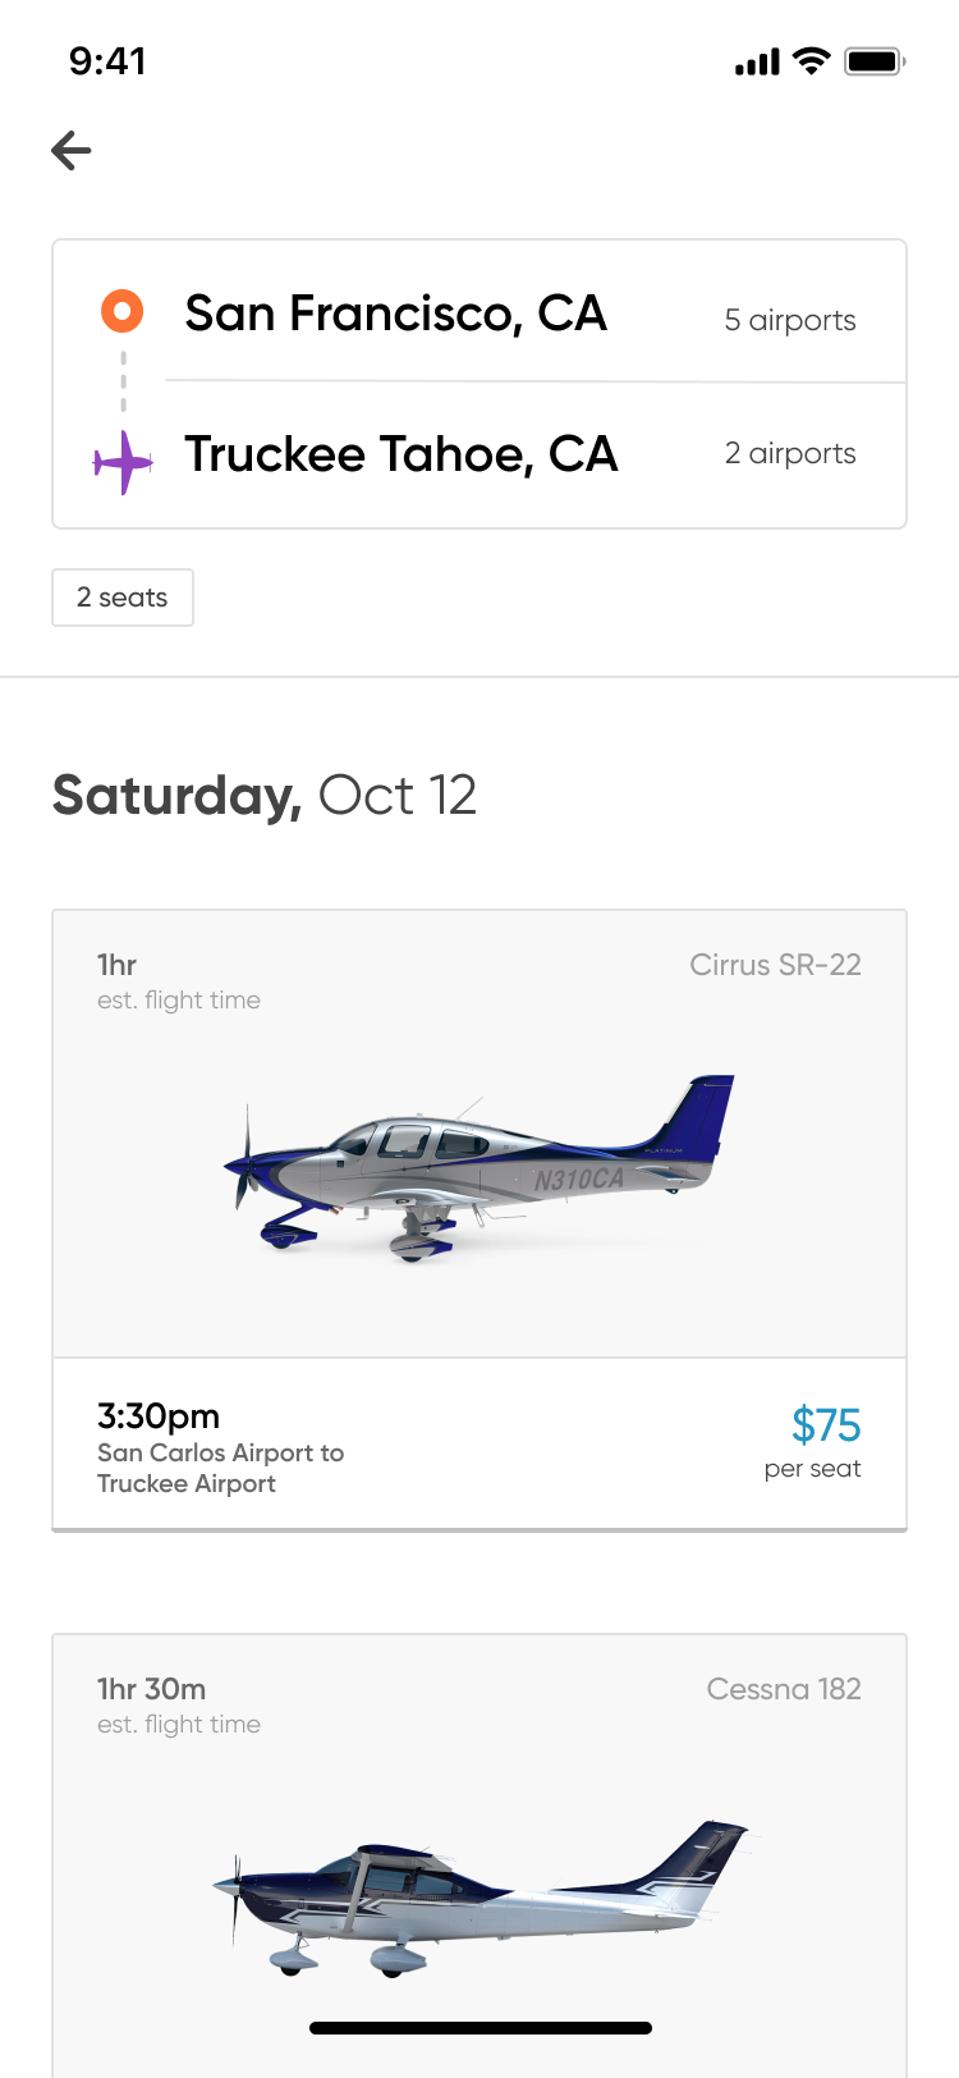This screenshot has height=2078, width=959.
Task: Click the Cessna 182 aircraft name
Action: [783, 1689]
